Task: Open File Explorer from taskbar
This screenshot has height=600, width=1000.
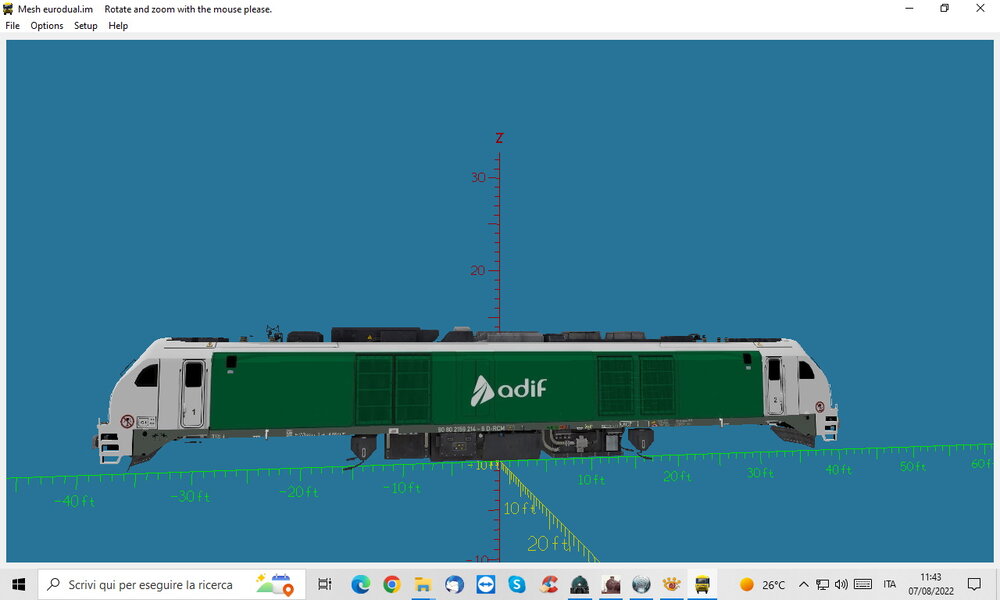Action: (422, 584)
